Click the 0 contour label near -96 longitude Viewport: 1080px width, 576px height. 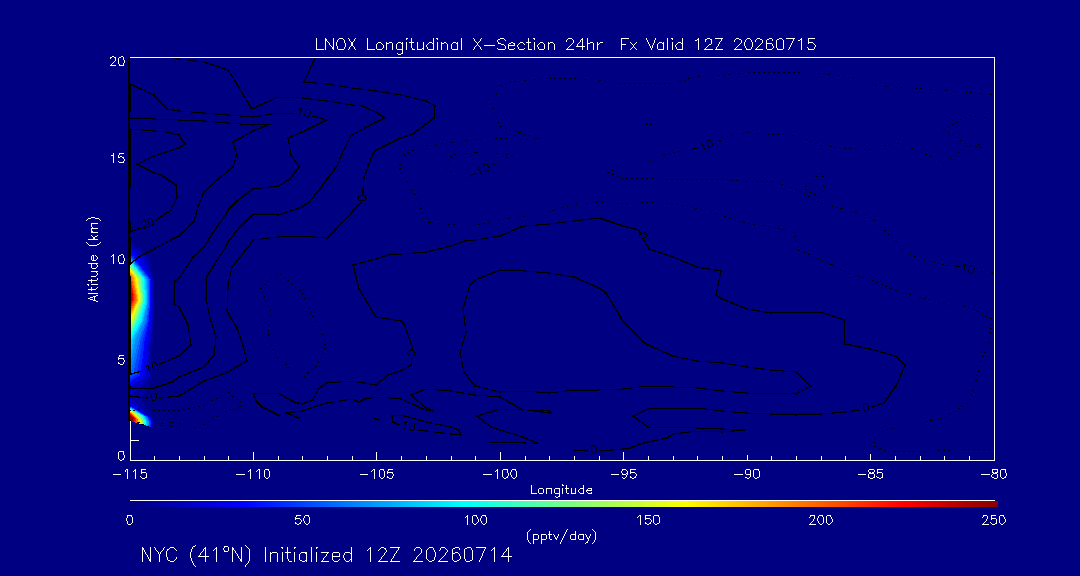[x=594, y=449]
